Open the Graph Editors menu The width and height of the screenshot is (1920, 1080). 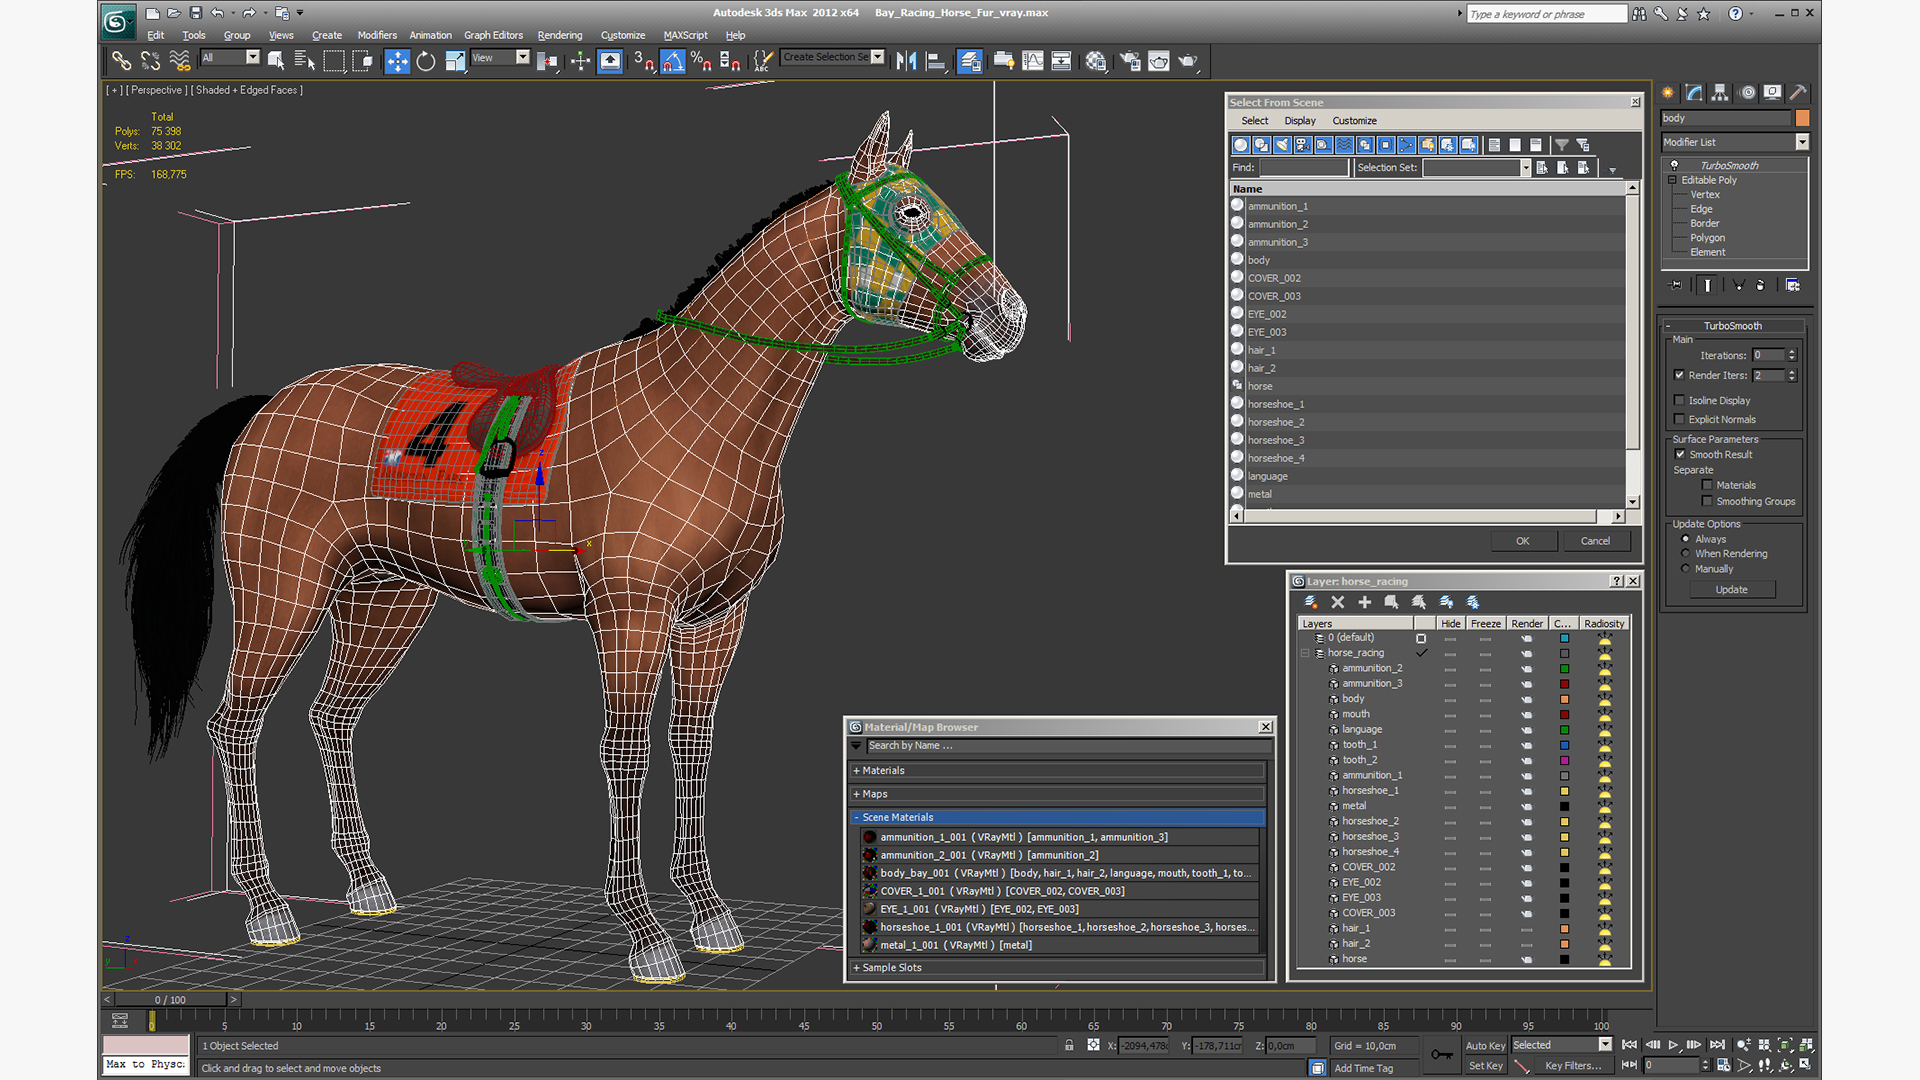[x=493, y=35]
